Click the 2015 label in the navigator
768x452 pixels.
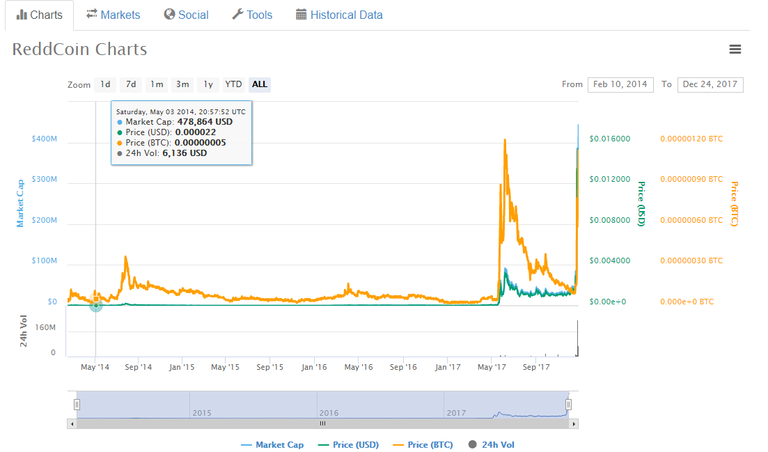click(x=202, y=413)
